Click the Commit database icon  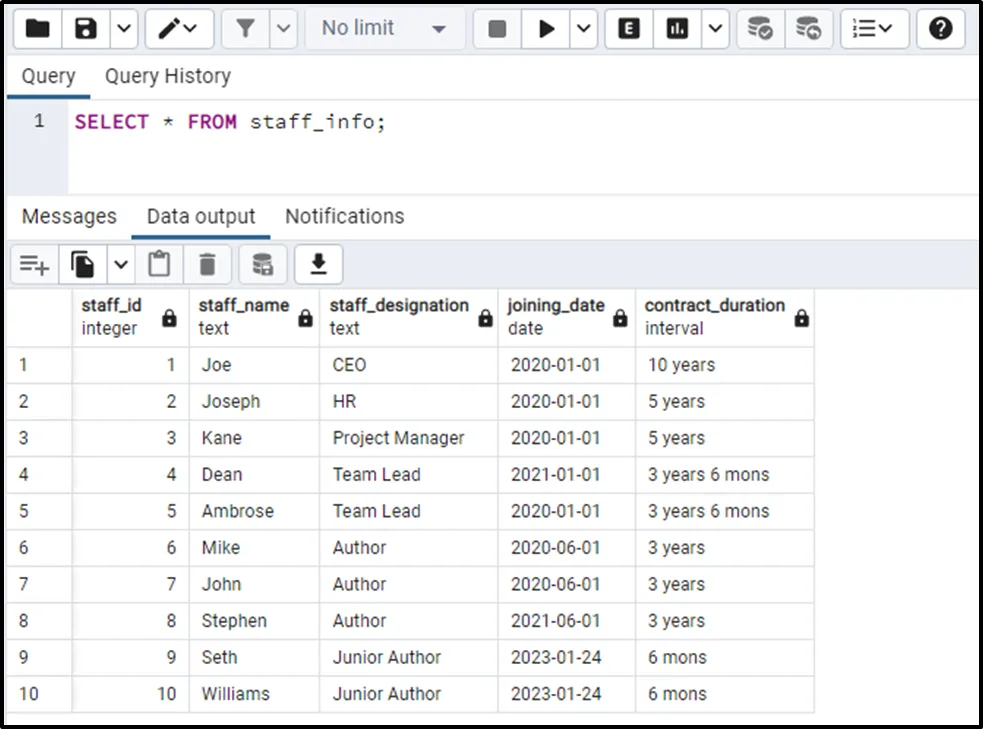(760, 29)
